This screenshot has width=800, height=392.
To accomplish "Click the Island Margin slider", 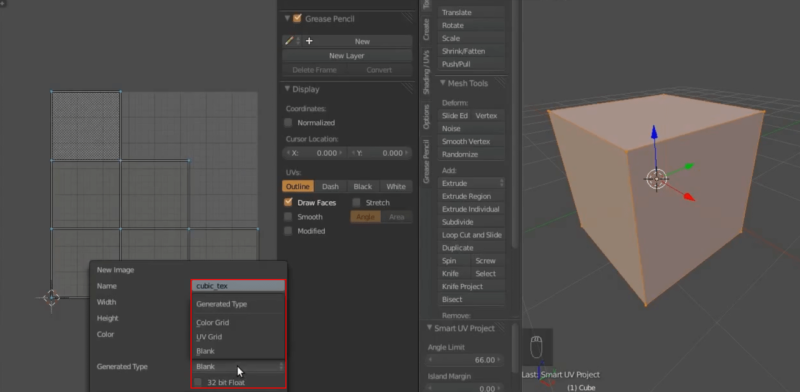I will coord(465,388).
